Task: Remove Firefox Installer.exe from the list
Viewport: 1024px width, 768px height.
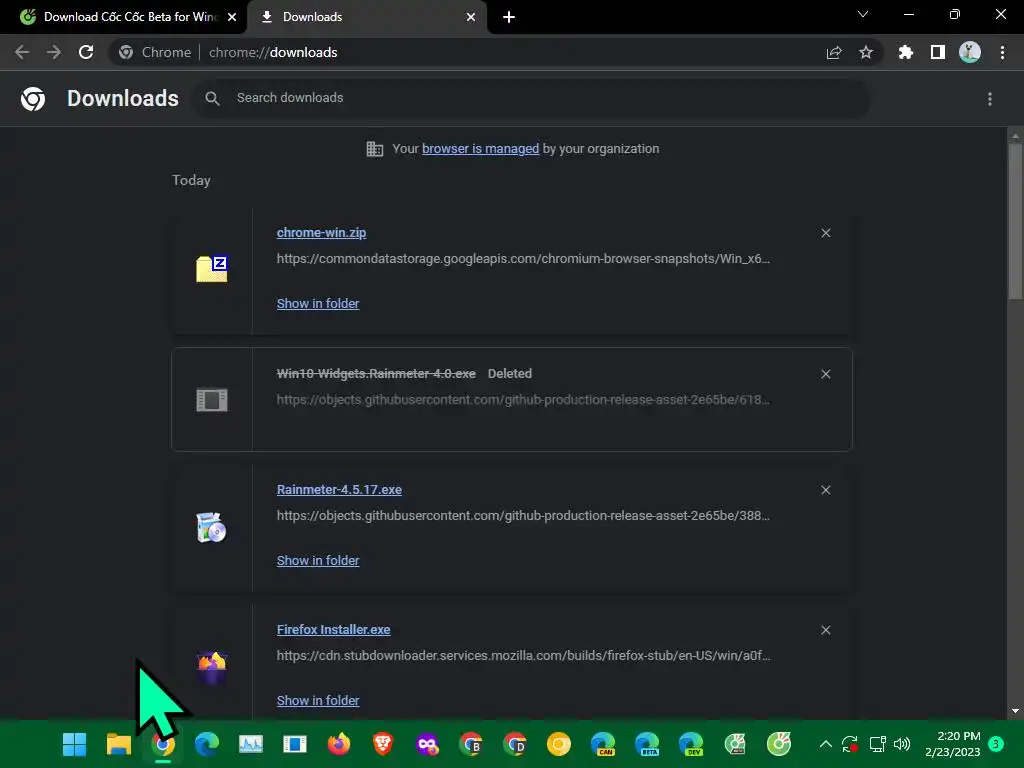Action: [825, 630]
